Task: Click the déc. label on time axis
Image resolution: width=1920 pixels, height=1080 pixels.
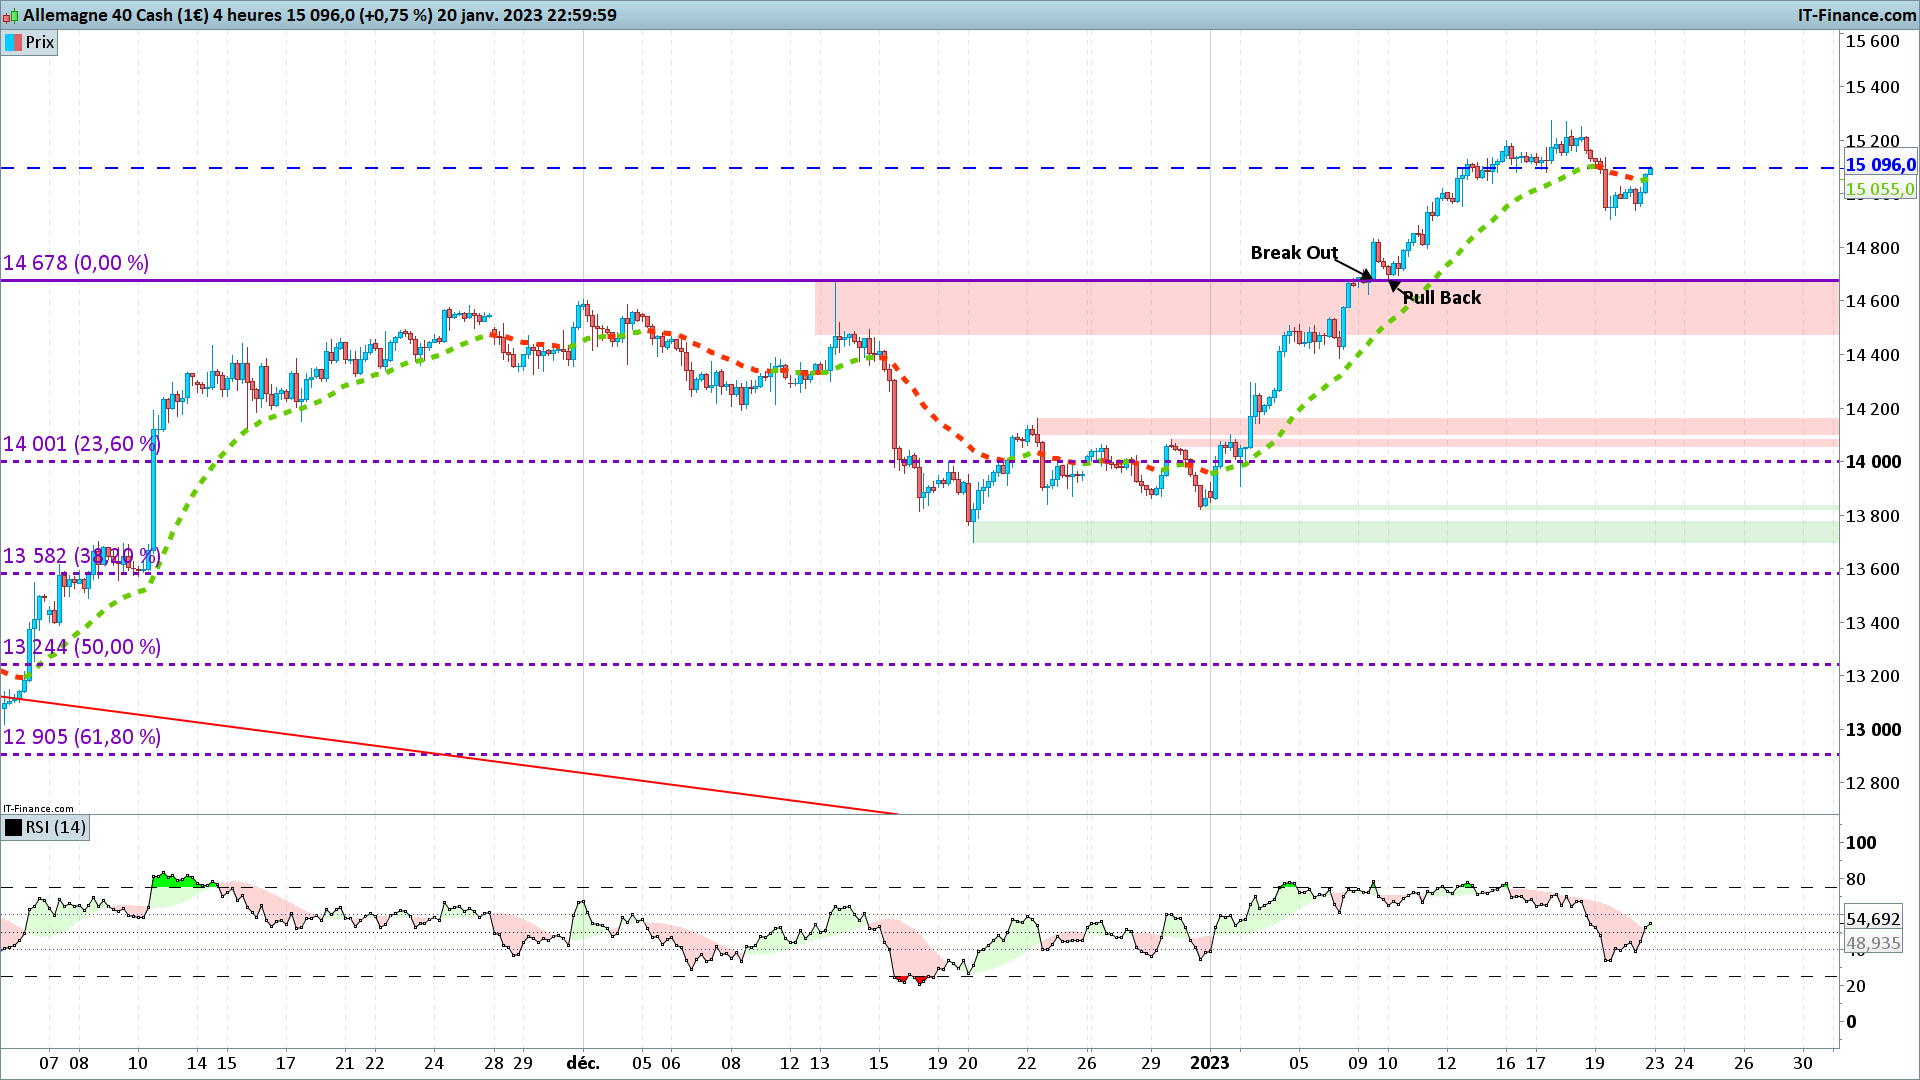Action: (x=583, y=1063)
